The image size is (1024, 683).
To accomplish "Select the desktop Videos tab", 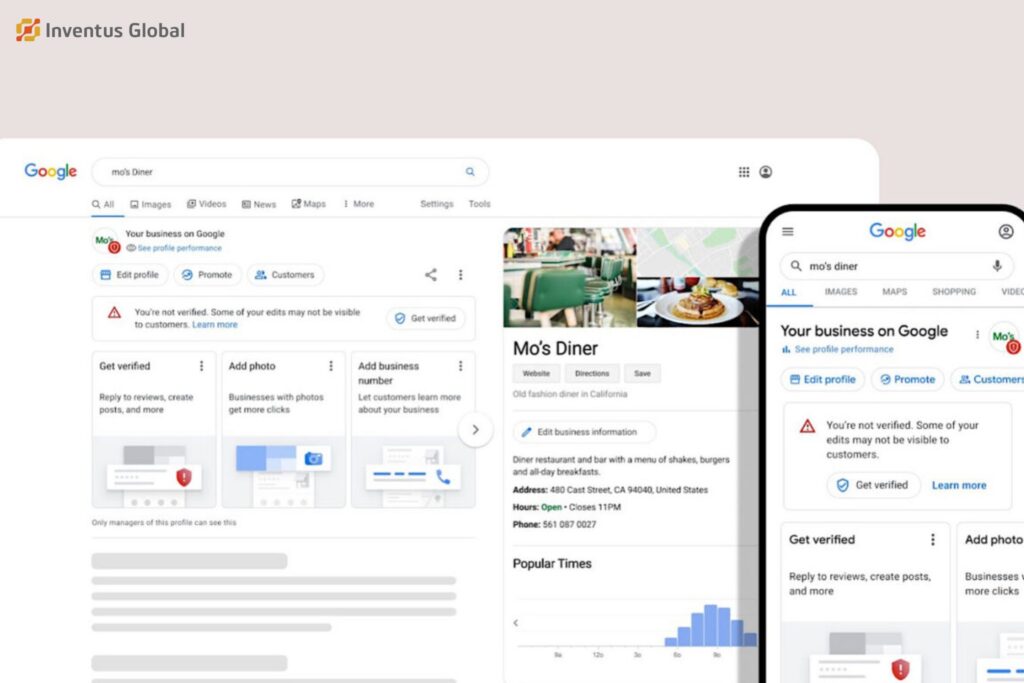I will [x=206, y=204].
